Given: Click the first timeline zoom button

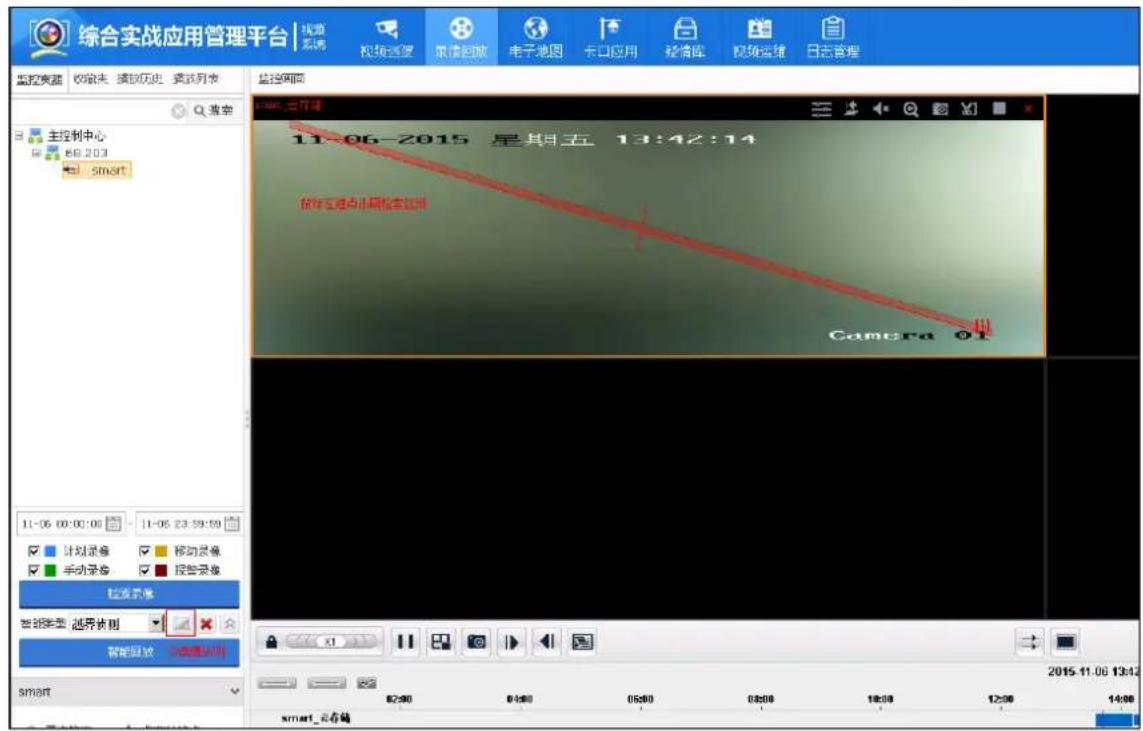Looking at the screenshot, I should [277, 684].
